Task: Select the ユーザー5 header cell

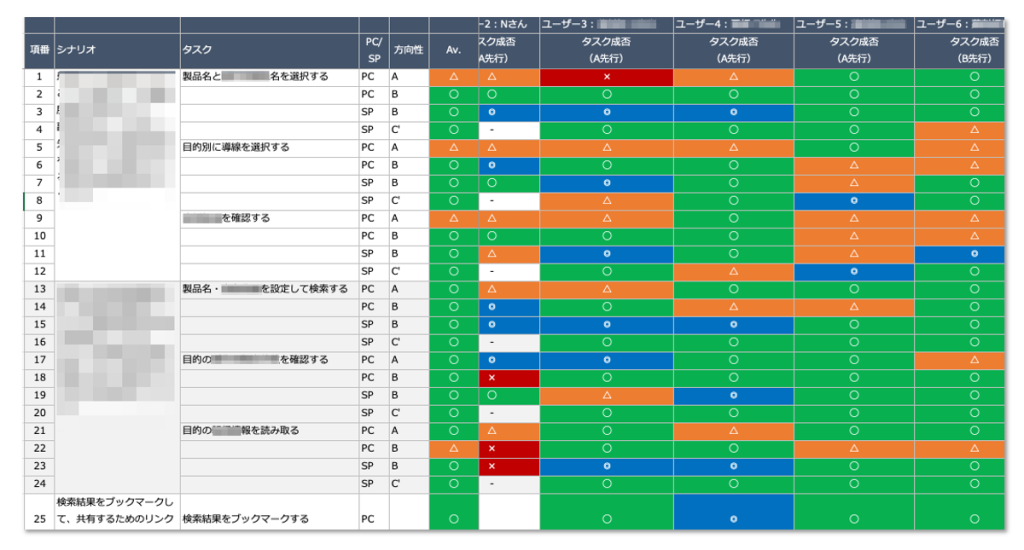Action: [x=853, y=23]
